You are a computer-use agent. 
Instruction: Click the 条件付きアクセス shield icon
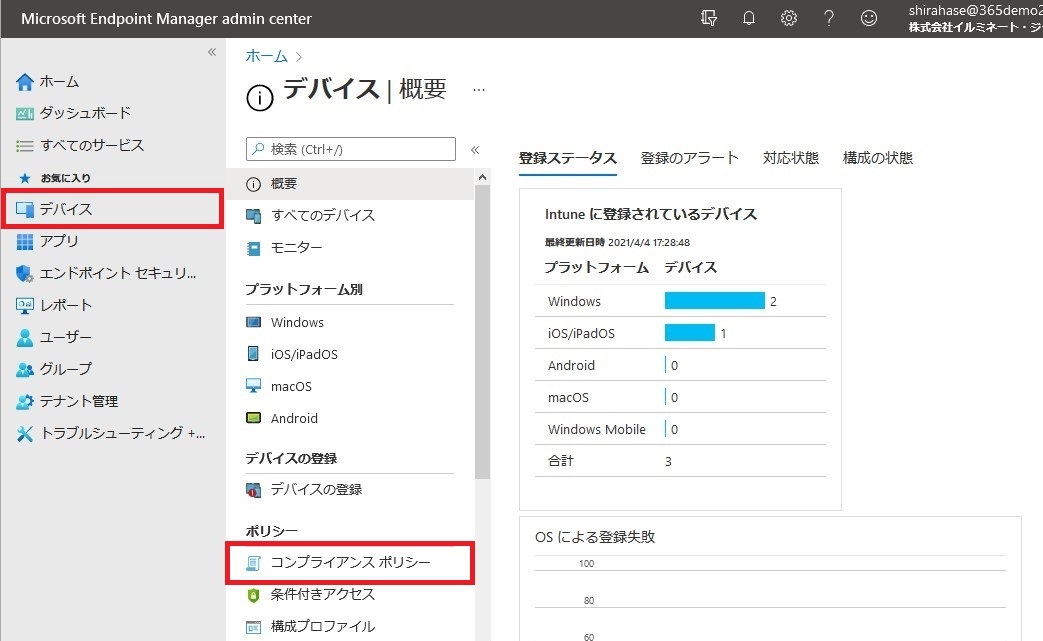pyautogui.click(x=253, y=595)
